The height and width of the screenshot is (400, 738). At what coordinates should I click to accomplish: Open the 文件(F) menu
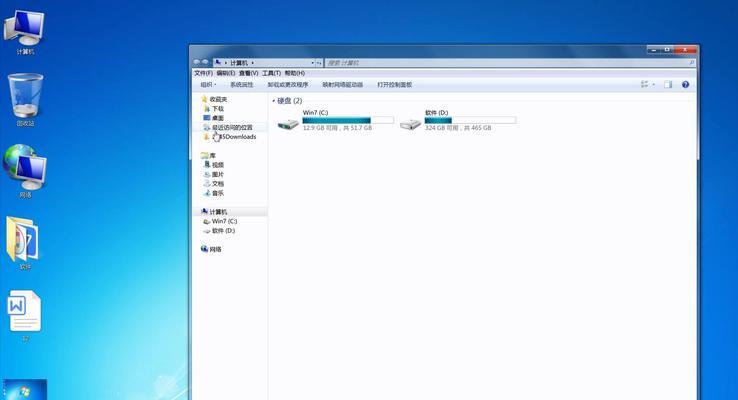203,73
